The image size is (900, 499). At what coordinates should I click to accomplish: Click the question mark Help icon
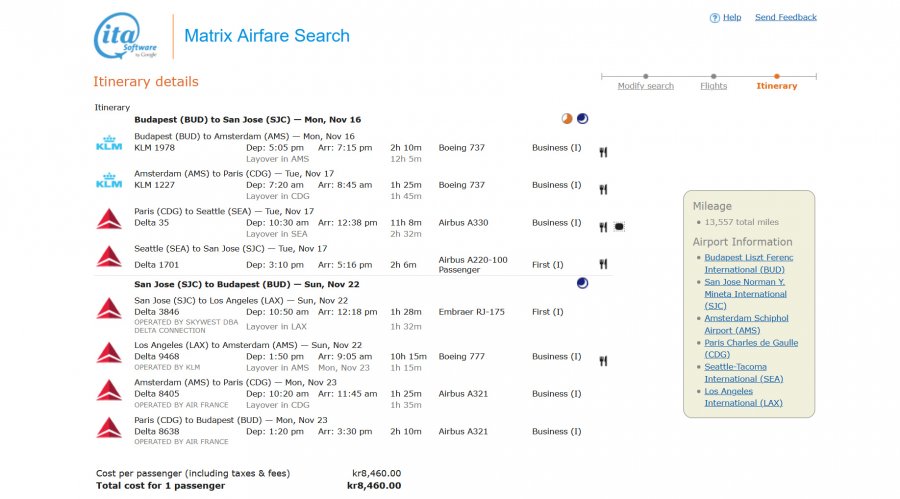click(x=715, y=18)
